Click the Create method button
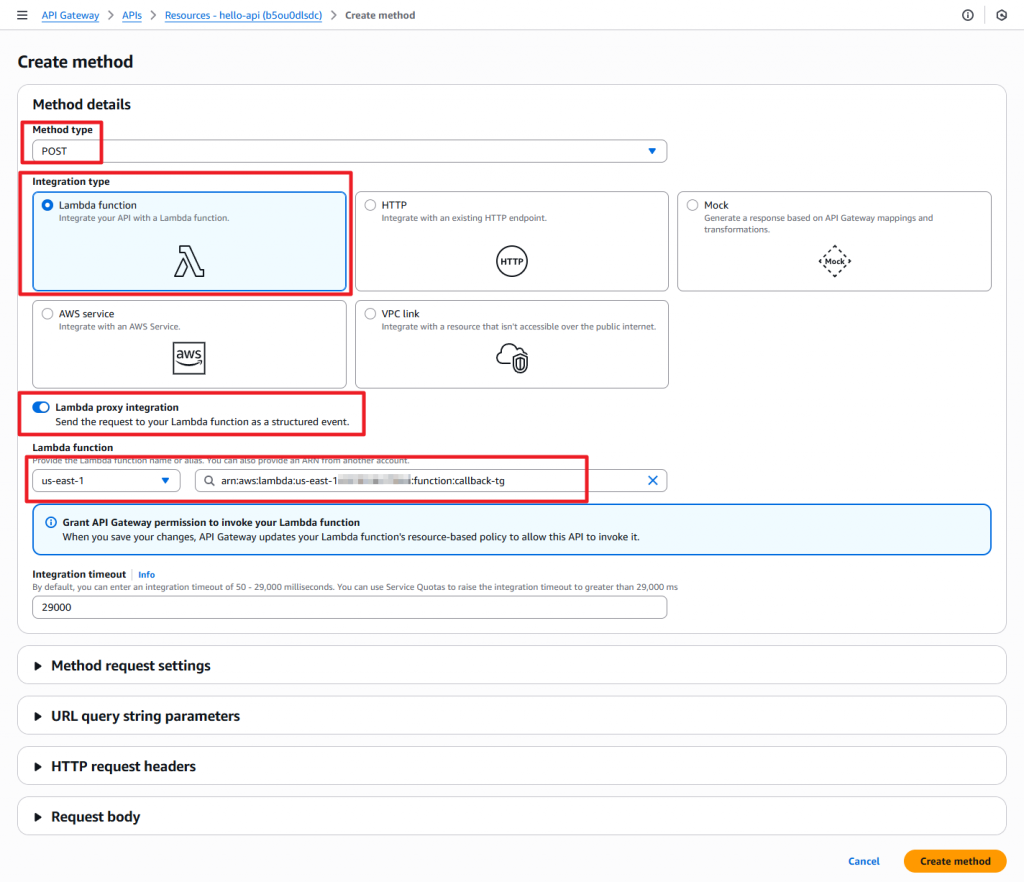This screenshot has height=882, width=1024. click(x=955, y=861)
